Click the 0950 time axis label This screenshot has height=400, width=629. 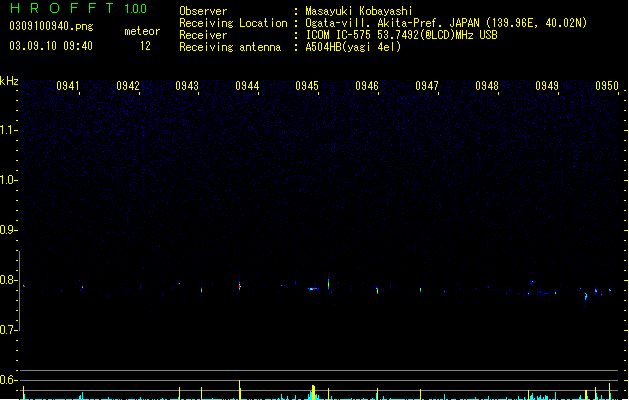(x=607, y=86)
